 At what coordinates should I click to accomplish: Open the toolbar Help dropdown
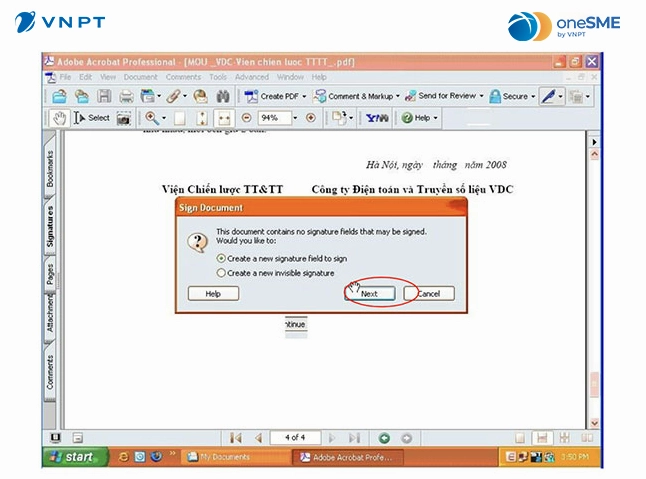419,118
